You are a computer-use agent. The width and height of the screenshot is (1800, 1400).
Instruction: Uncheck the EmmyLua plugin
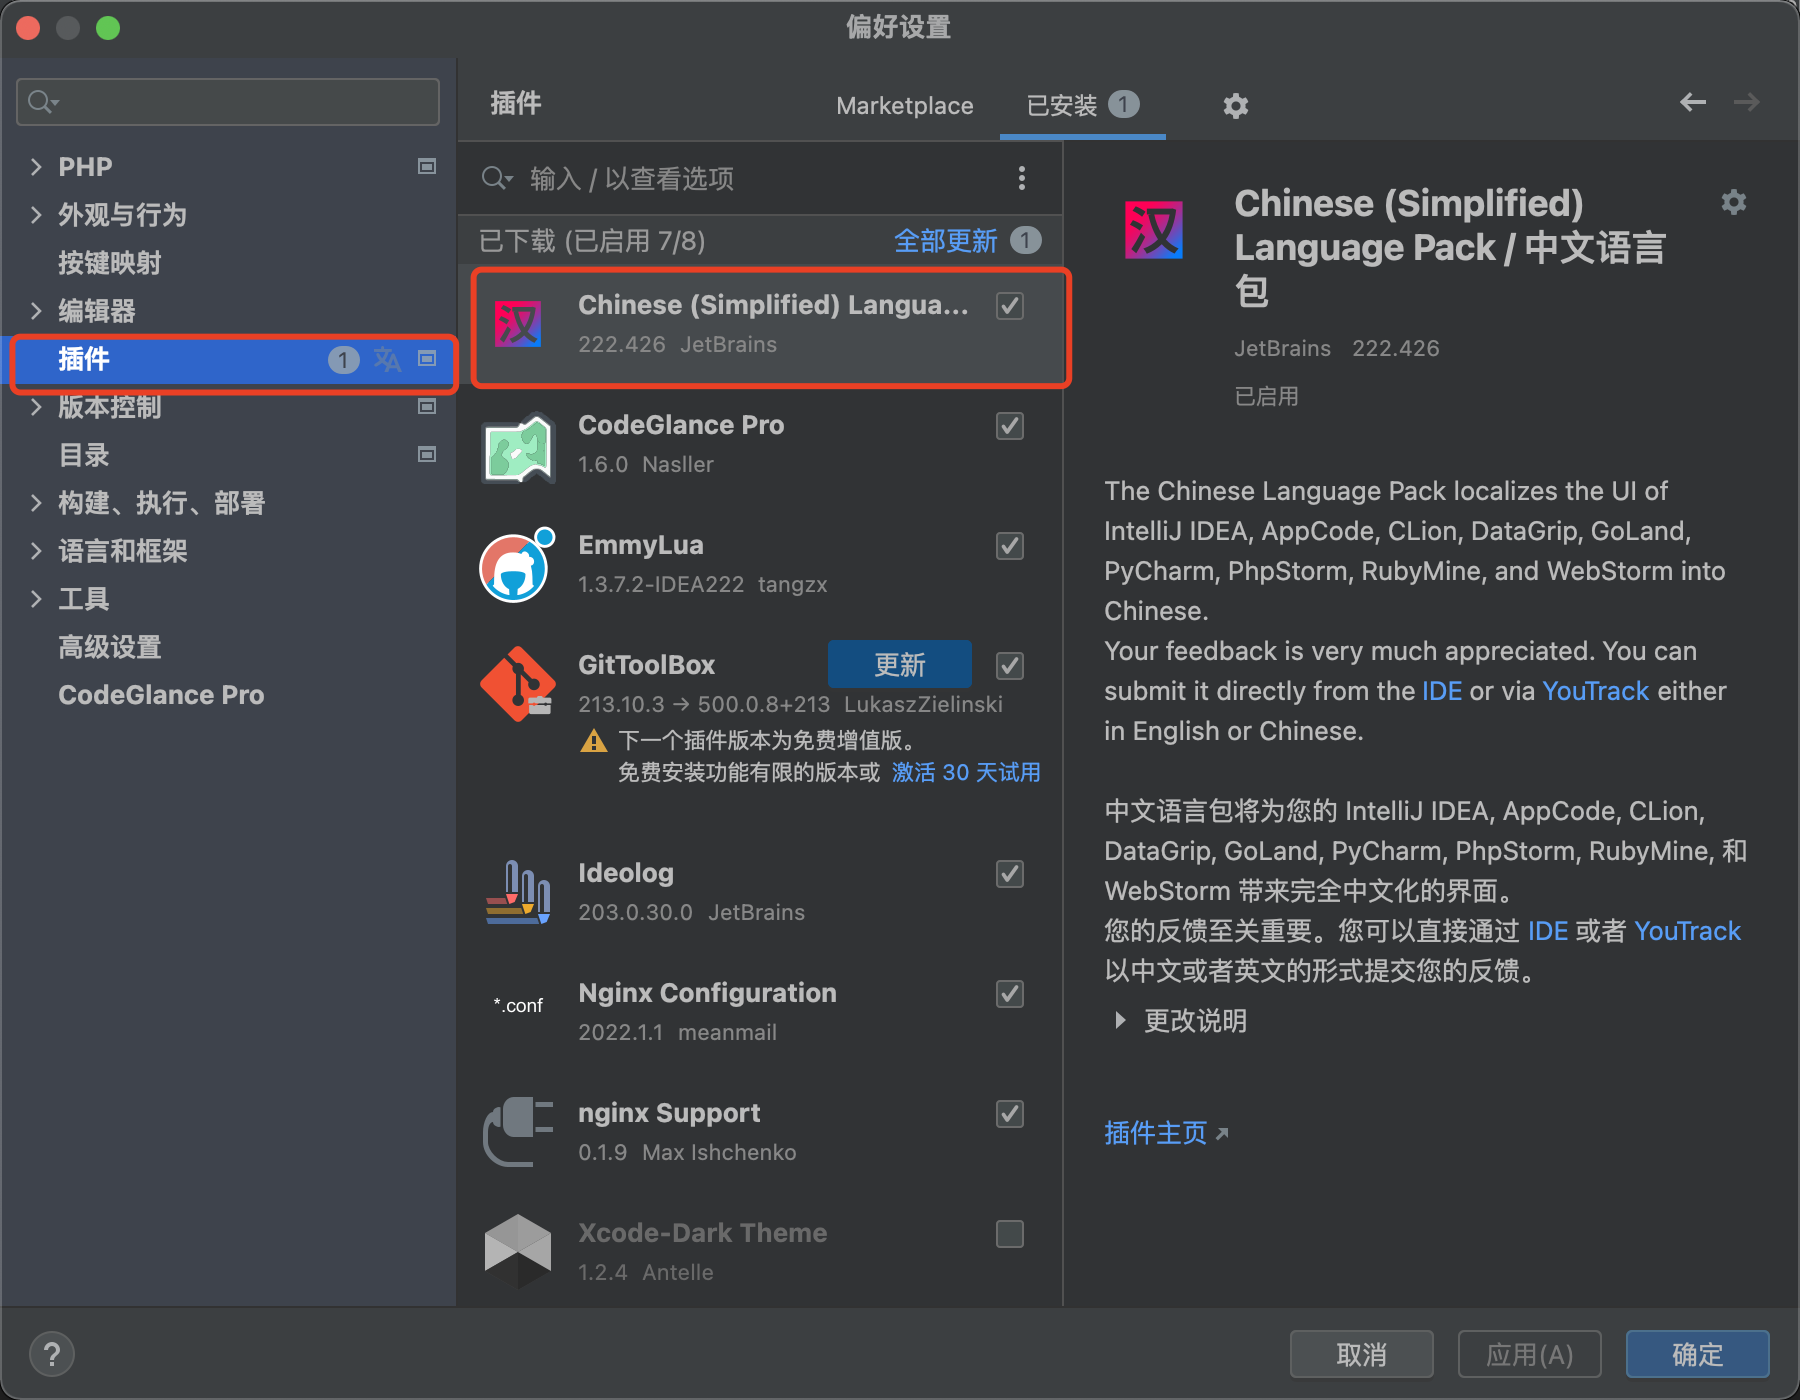coord(1010,546)
